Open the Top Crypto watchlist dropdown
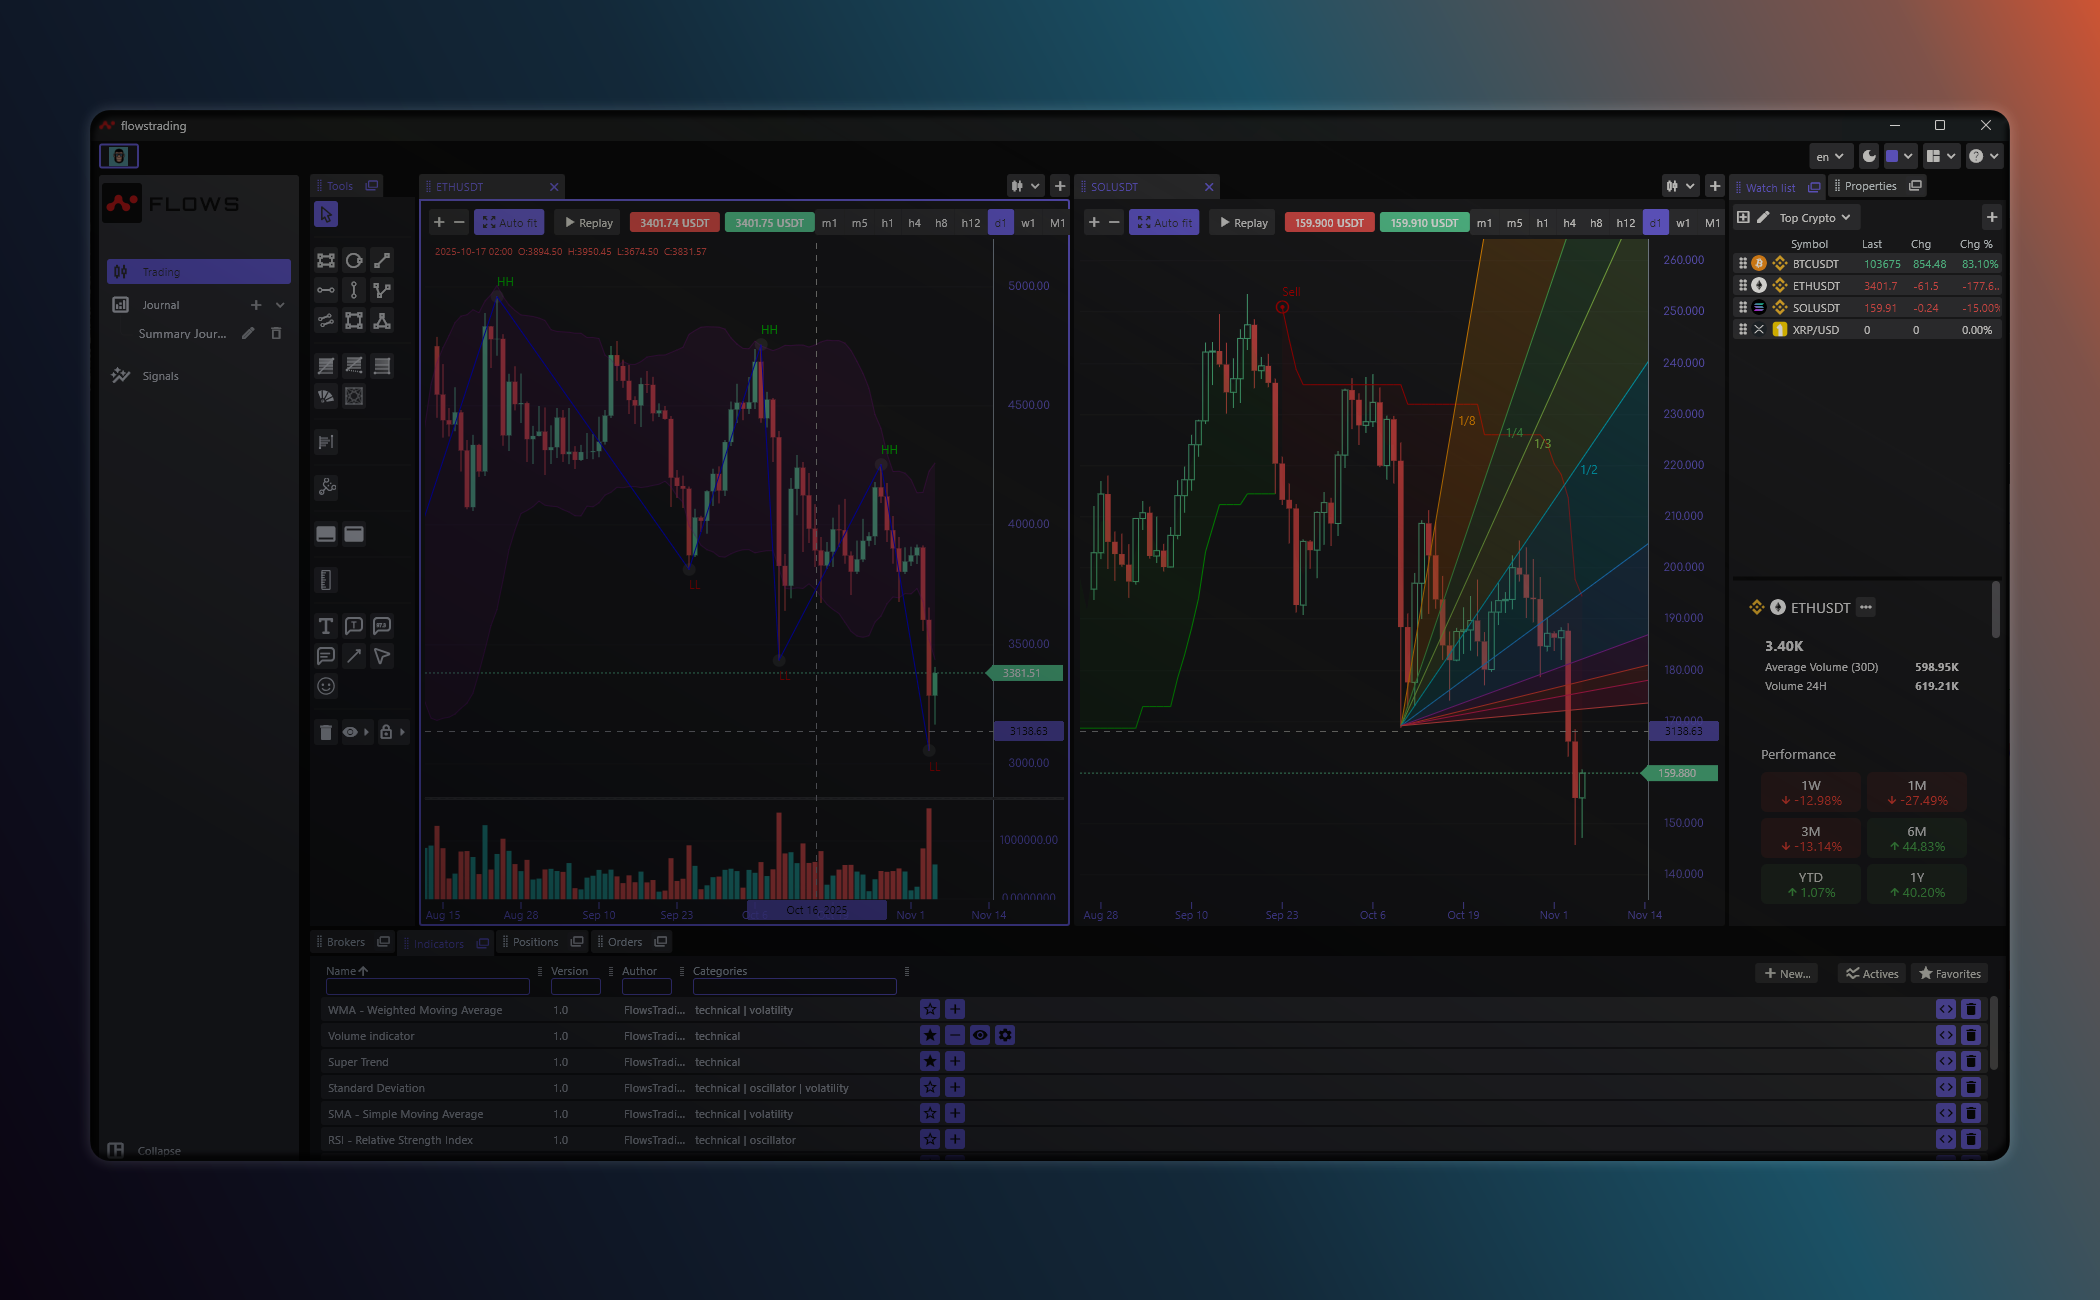The image size is (2100, 1300). (x=1814, y=218)
